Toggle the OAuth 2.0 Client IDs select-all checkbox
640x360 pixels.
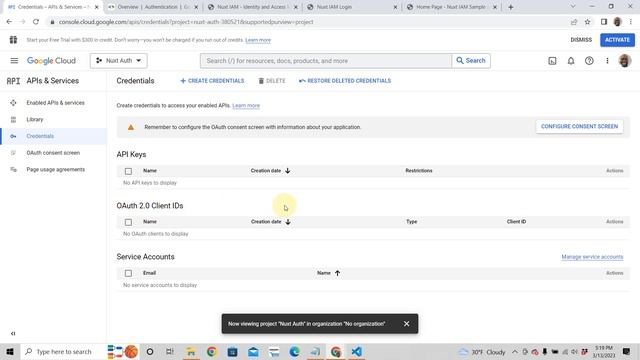click(x=128, y=222)
